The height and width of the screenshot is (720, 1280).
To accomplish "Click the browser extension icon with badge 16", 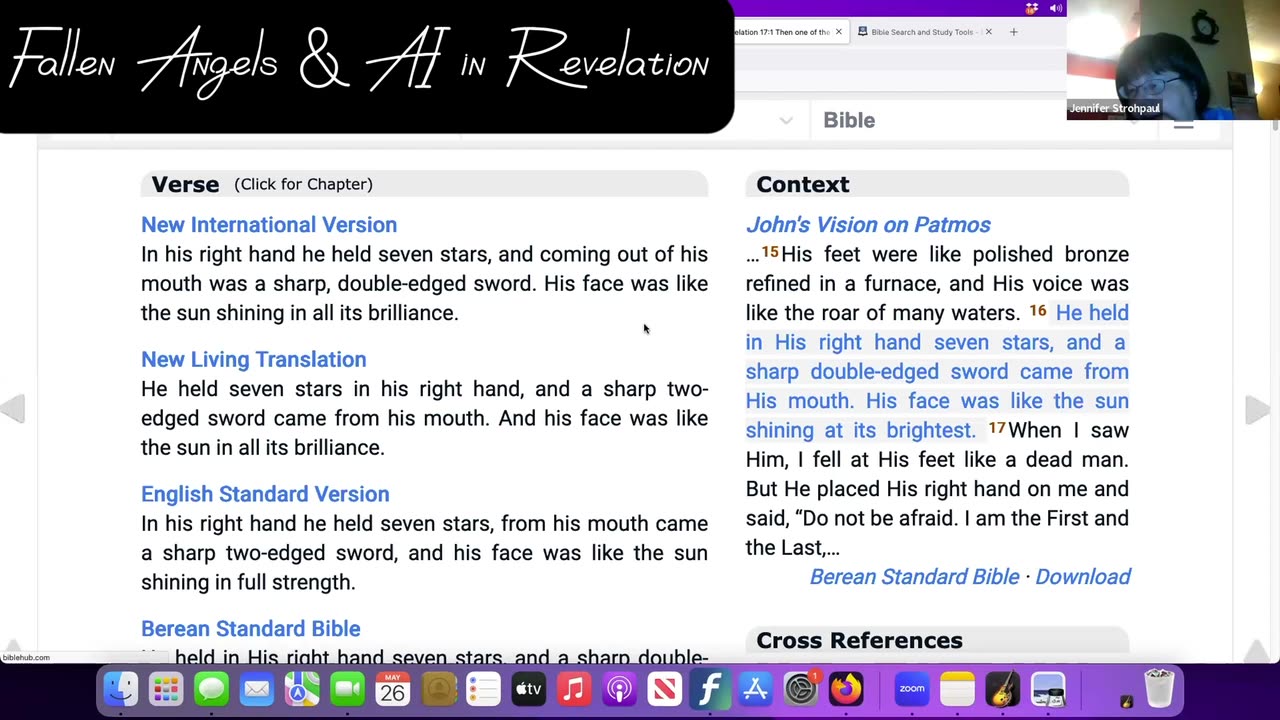I will 1031,8.
